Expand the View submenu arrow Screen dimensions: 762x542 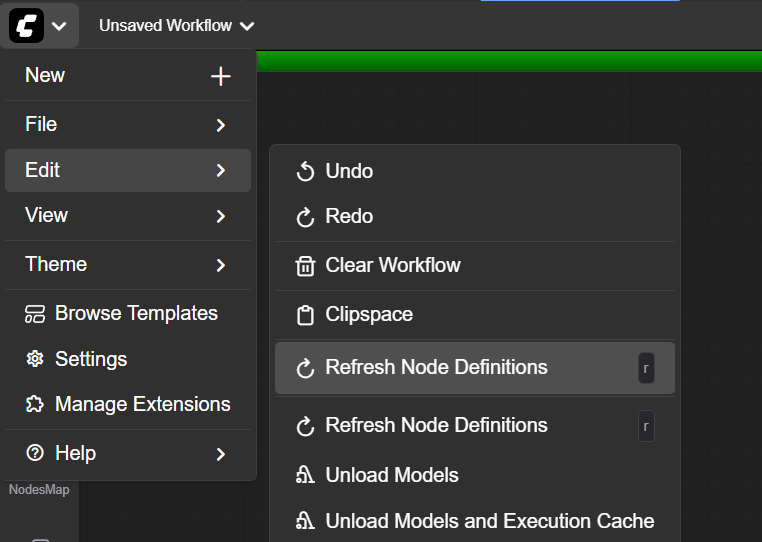[221, 216]
